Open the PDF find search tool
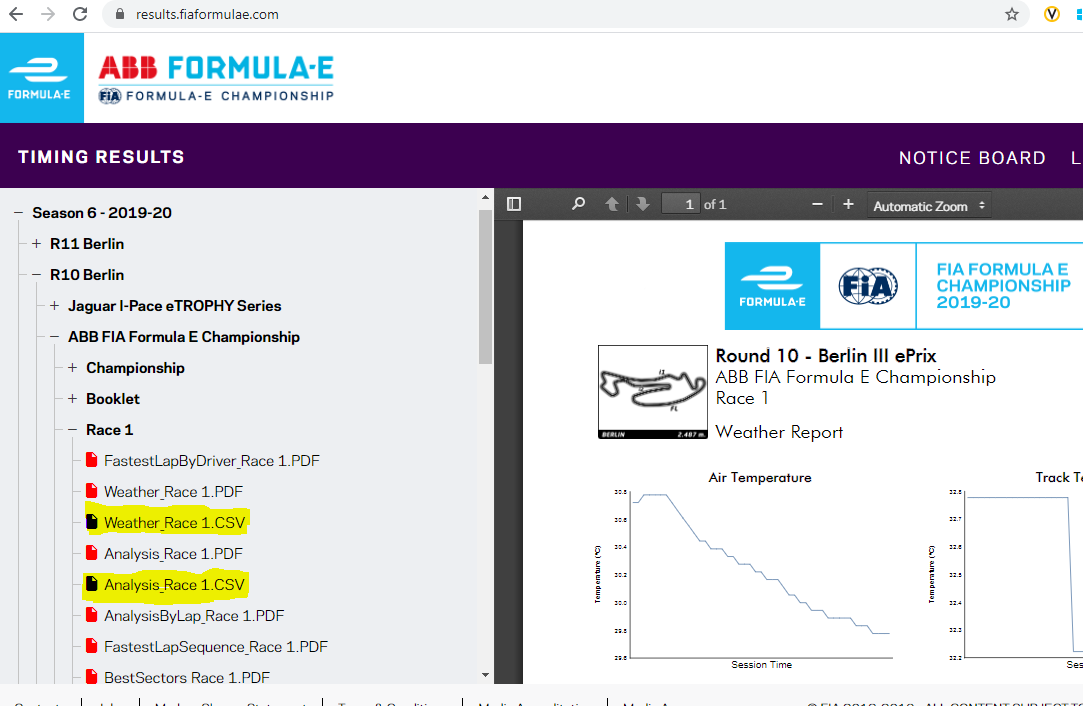1083x706 pixels. (x=578, y=204)
